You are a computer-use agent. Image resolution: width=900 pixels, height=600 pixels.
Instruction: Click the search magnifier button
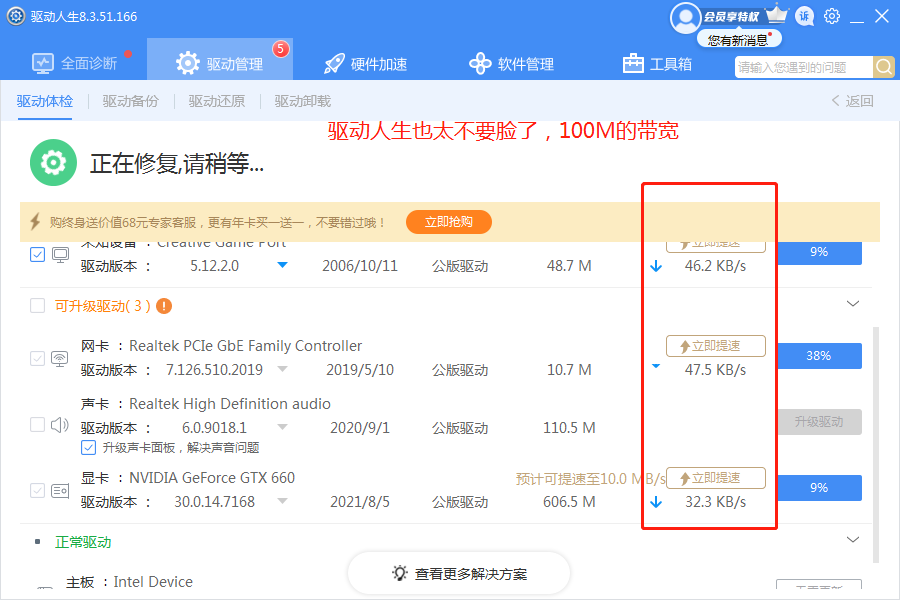pos(884,67)
